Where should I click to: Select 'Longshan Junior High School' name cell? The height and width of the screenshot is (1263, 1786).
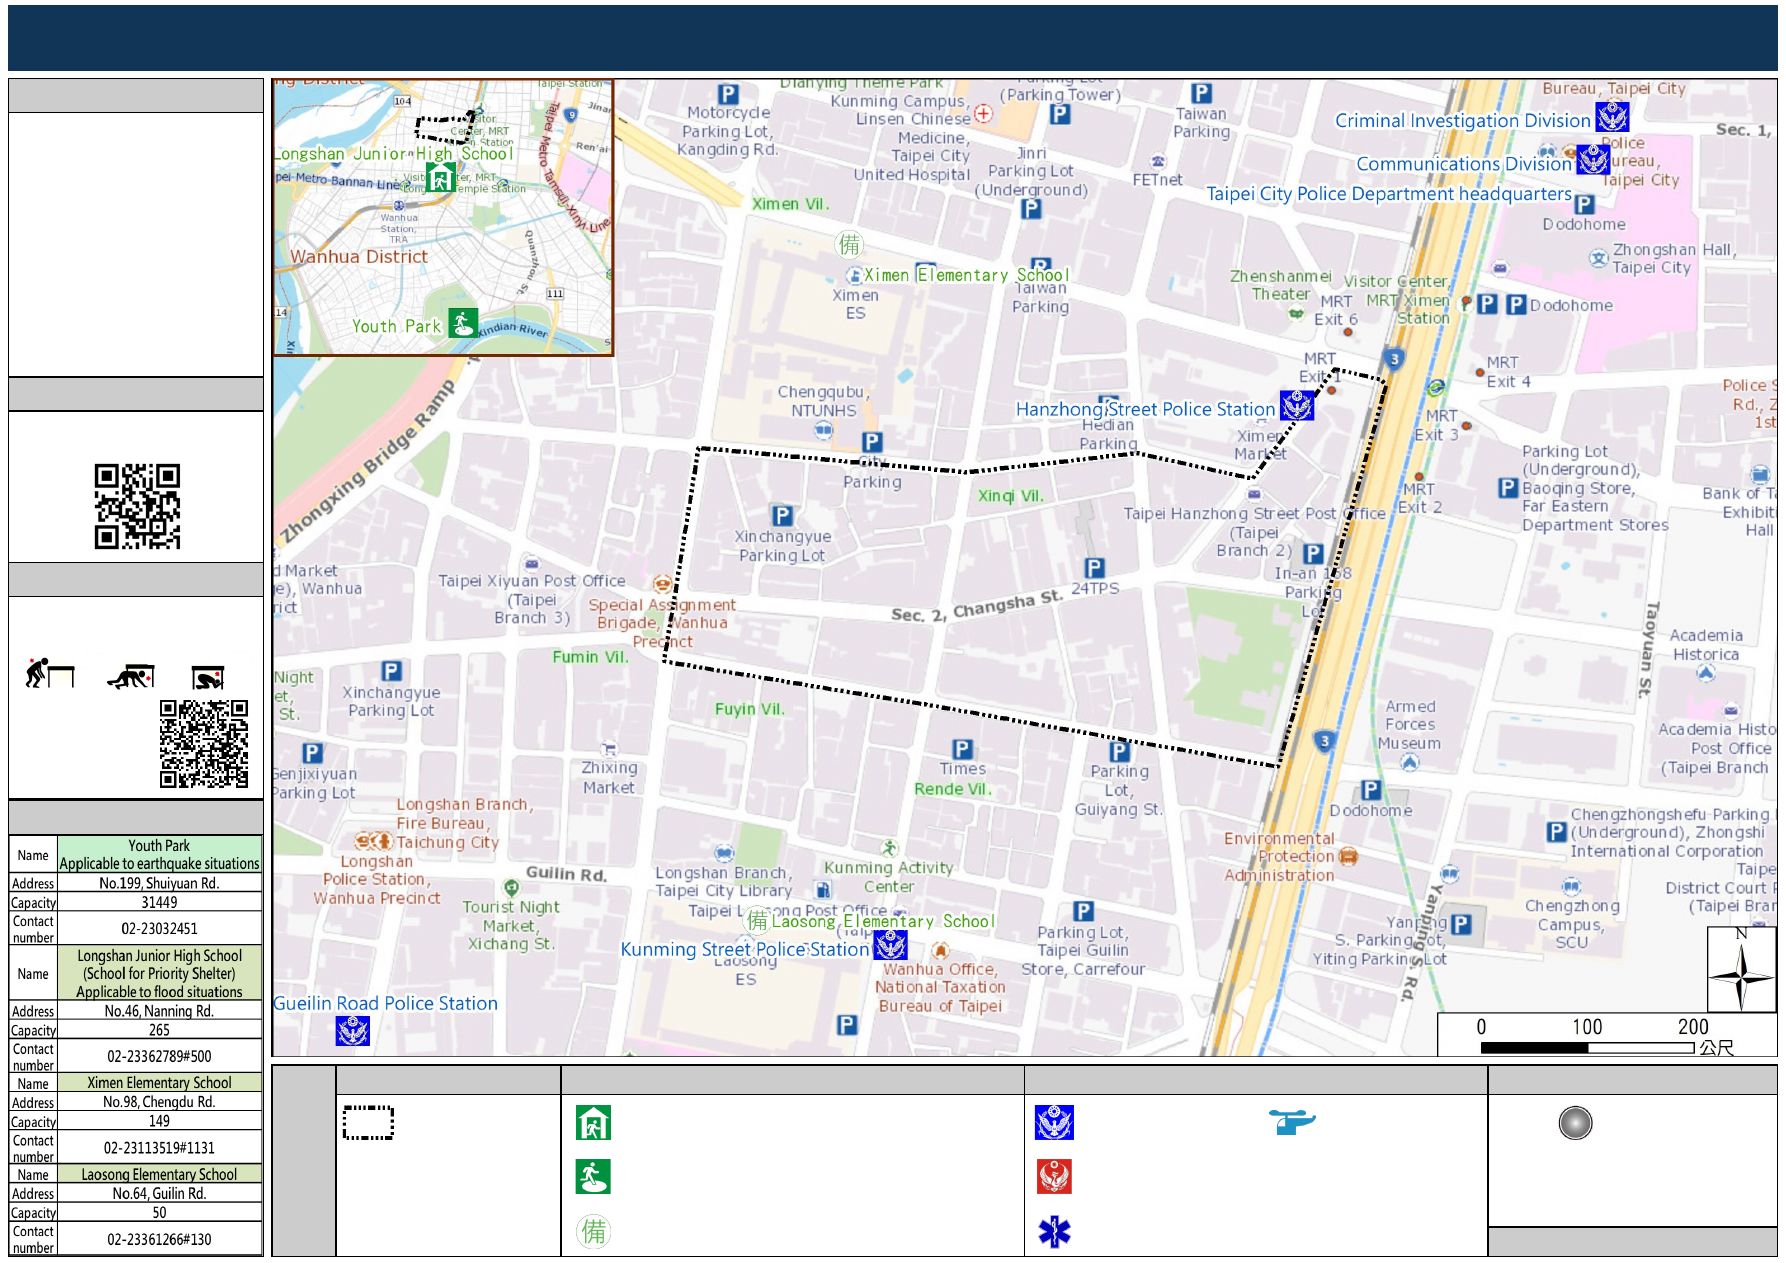pos(159,973)
